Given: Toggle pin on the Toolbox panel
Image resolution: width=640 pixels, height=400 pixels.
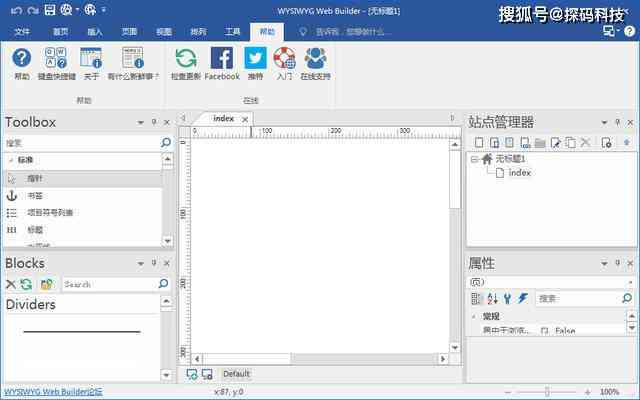Looking at the screenshot, I should pyautogui.click(x=154, y=122).
